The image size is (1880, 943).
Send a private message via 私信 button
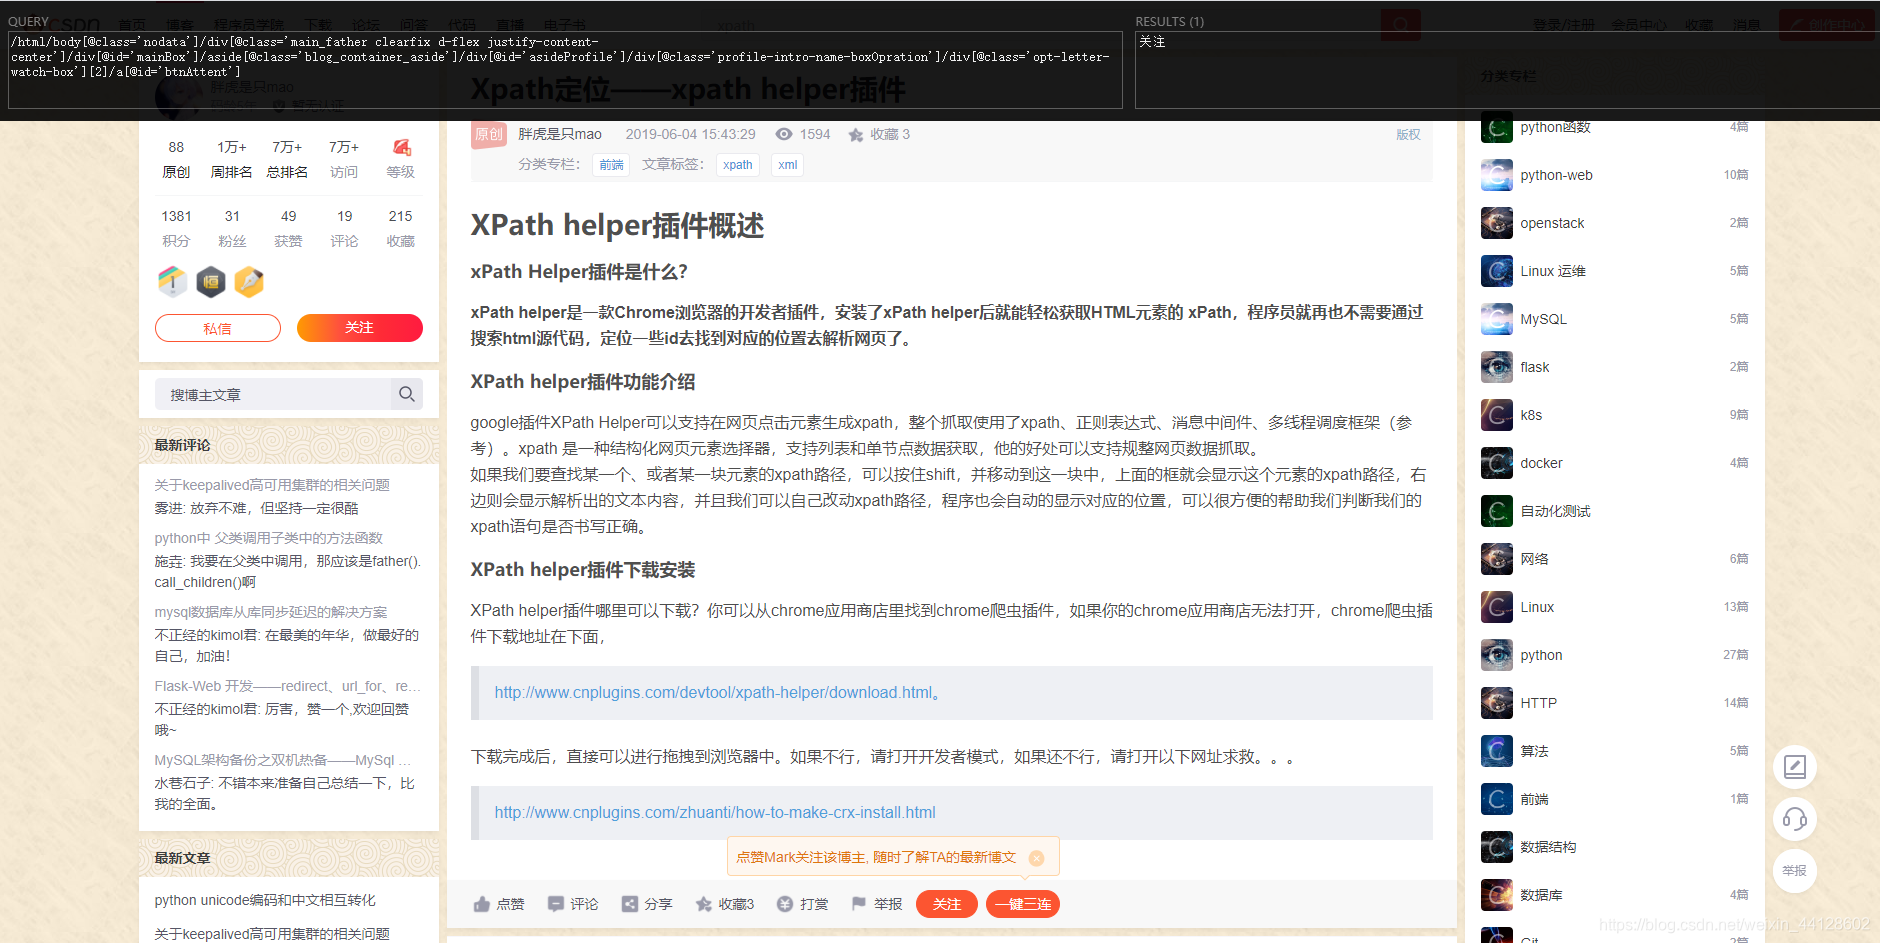pyautogui.click(x=218, y=328)
